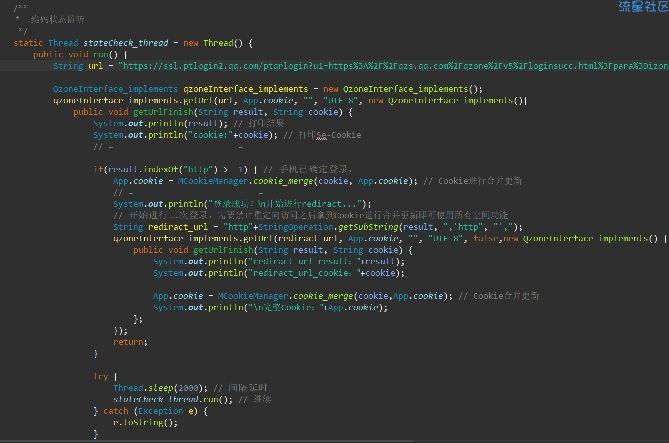This screenshot has width=669, height=443.
Task: Click the ssl.ptlogin2.qq.com URL string
Action: click(394, 66)
